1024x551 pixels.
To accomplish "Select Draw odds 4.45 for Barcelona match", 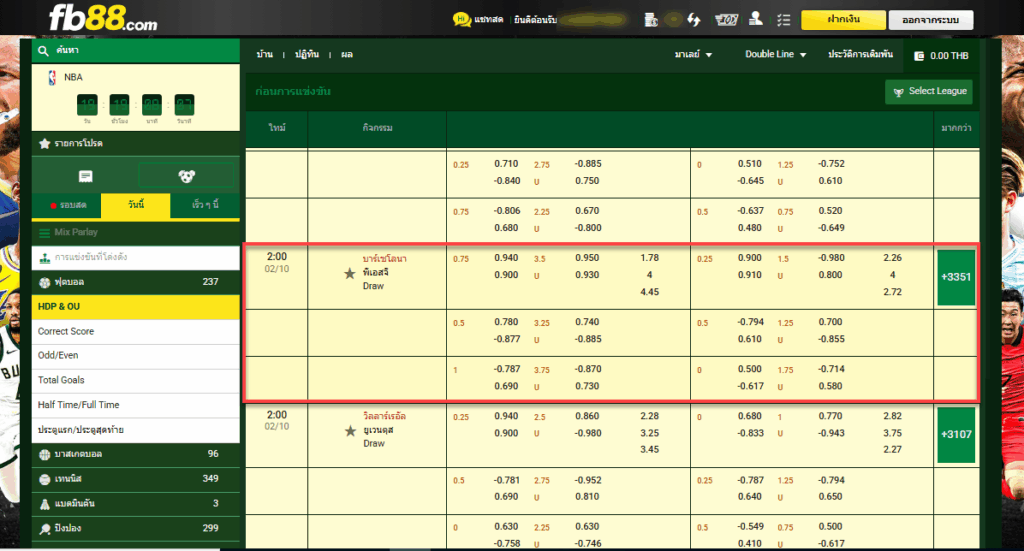I will (649, 292).
